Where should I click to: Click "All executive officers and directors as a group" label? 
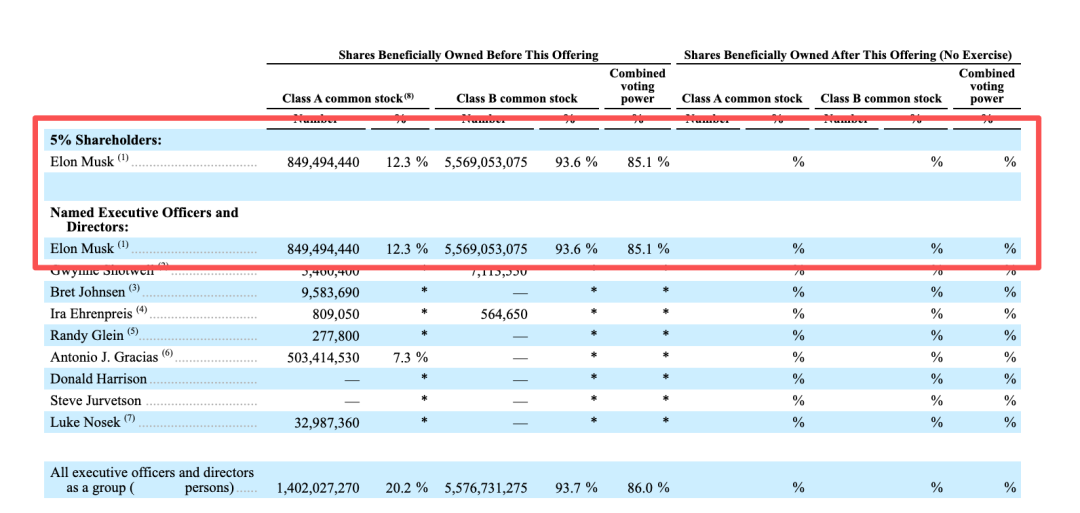(x=152, y=481)
